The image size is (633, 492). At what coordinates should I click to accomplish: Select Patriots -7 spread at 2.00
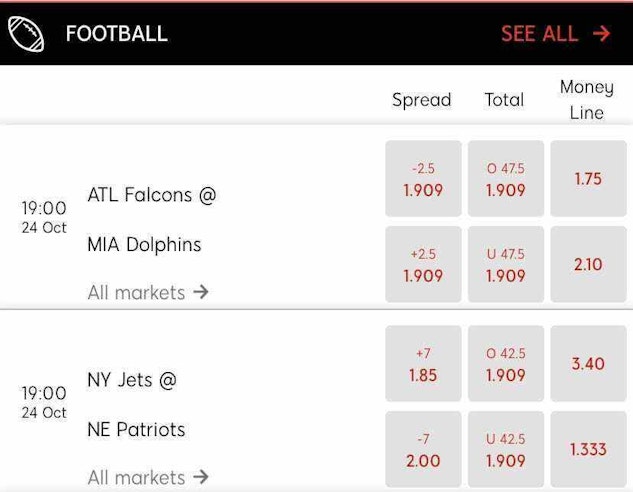(423, 450)
